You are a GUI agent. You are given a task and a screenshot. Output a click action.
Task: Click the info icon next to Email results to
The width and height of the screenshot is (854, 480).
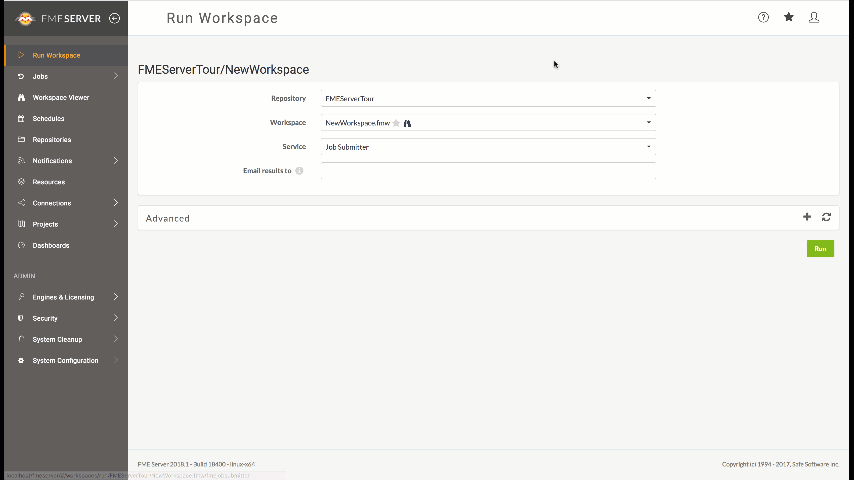[299, 171]
